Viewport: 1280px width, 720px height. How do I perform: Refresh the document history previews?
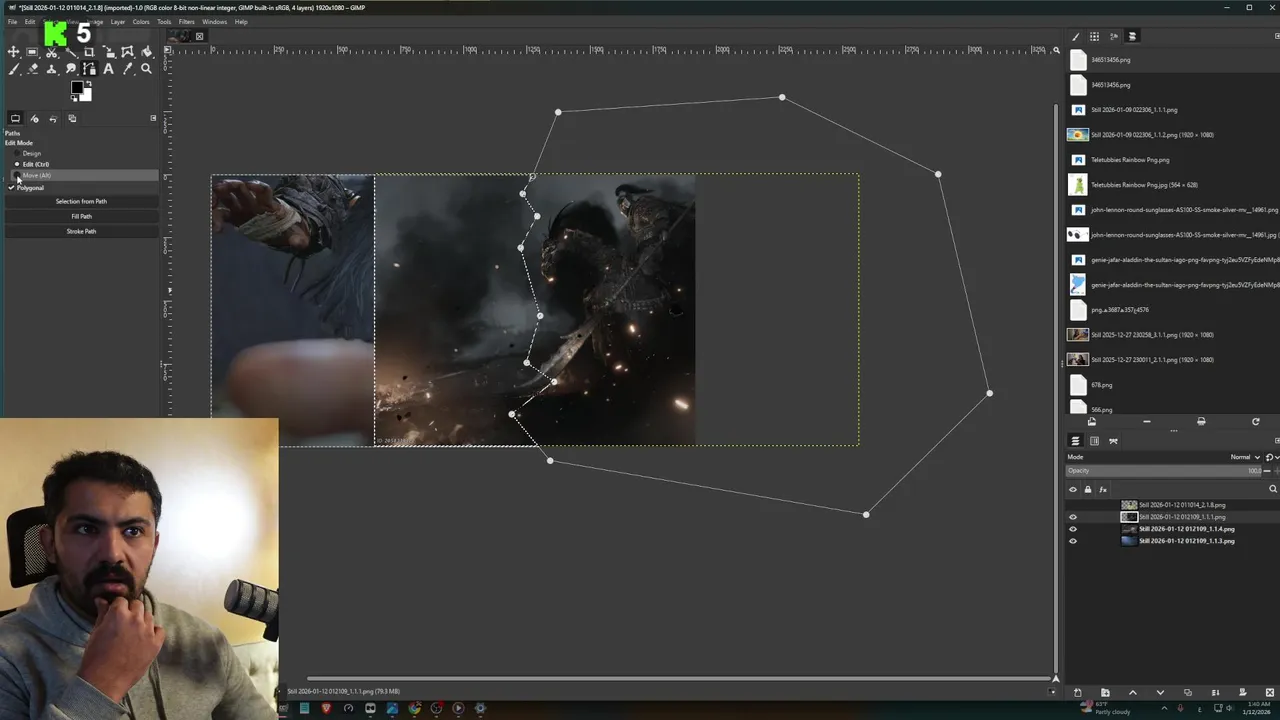(x=1256, y=422)
